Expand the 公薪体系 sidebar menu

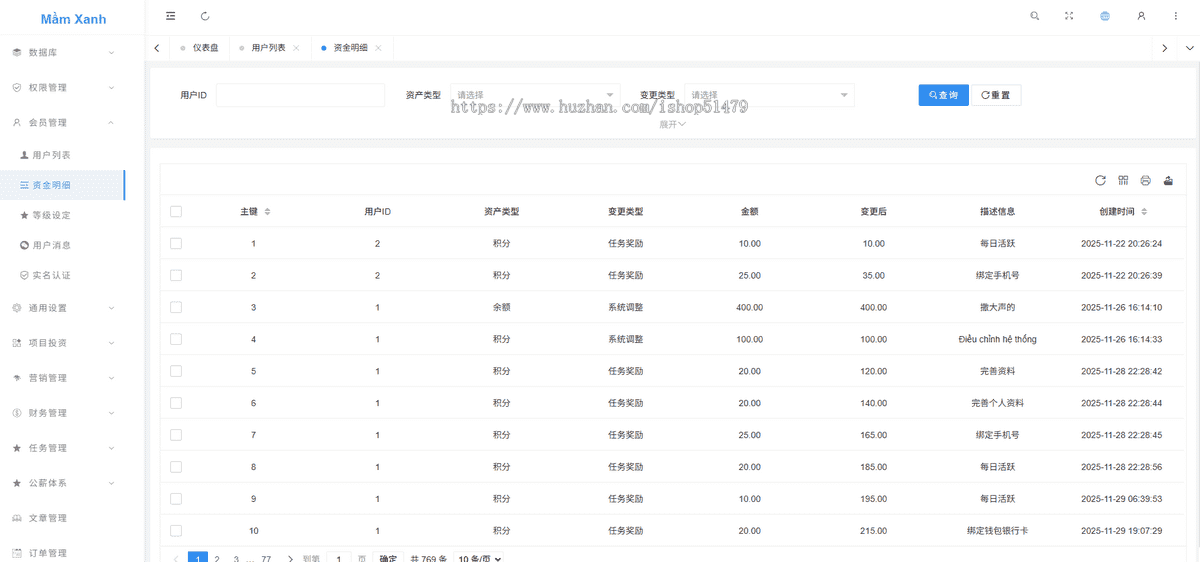[x=62, y=483]
